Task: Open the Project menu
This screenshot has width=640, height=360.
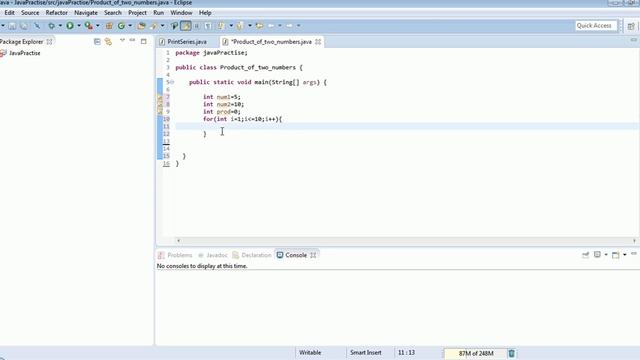Action: [137, 13]
